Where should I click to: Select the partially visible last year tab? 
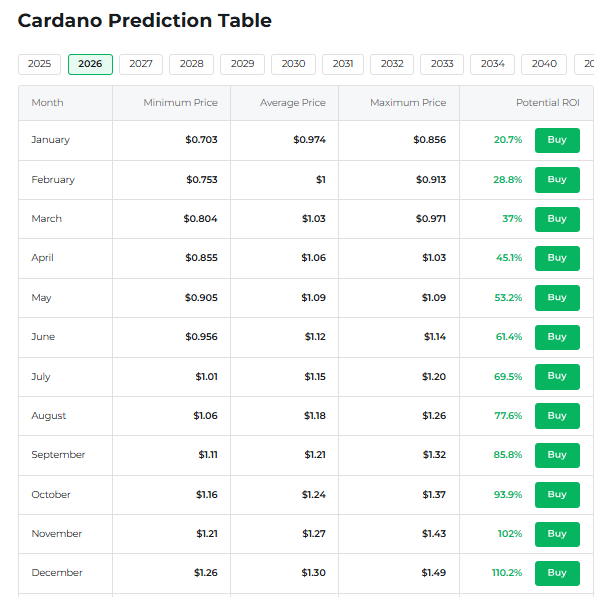coord(584,64)
